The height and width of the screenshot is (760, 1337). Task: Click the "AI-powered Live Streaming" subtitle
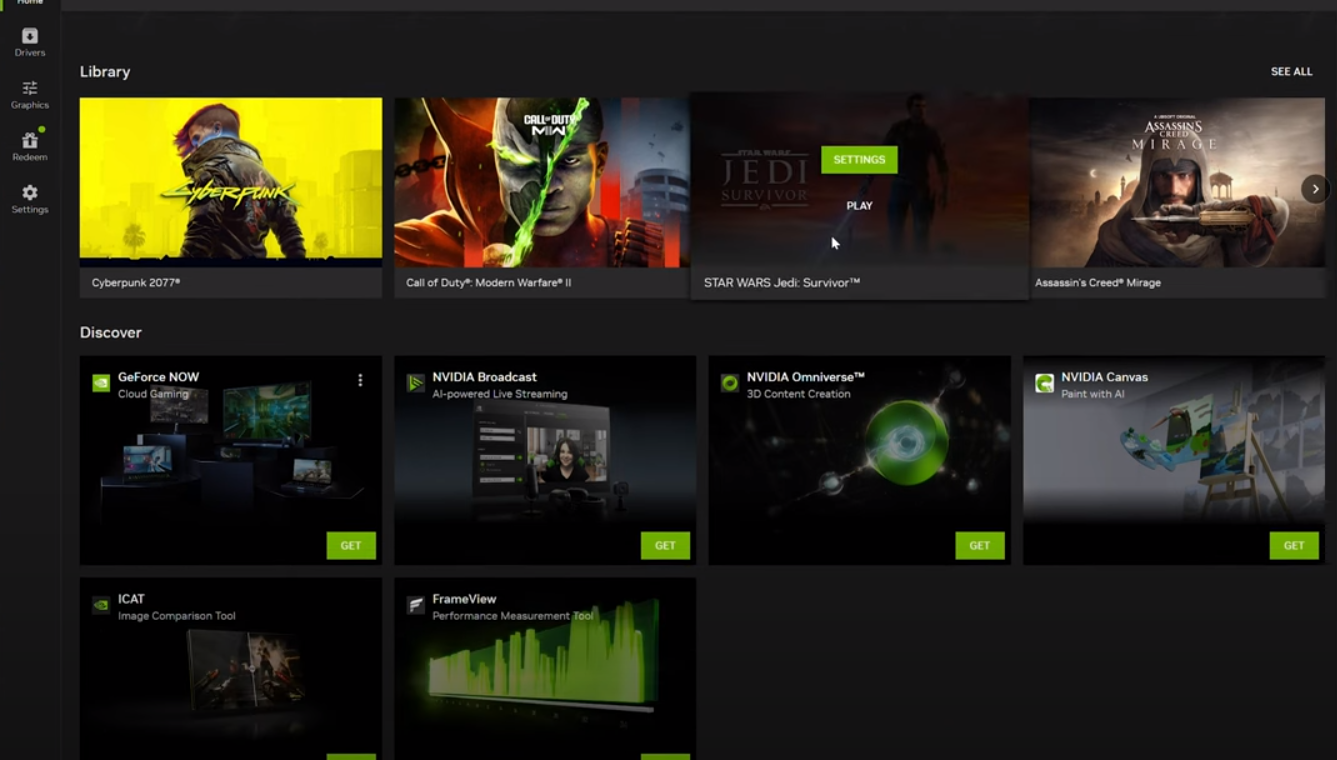[500, 394]
